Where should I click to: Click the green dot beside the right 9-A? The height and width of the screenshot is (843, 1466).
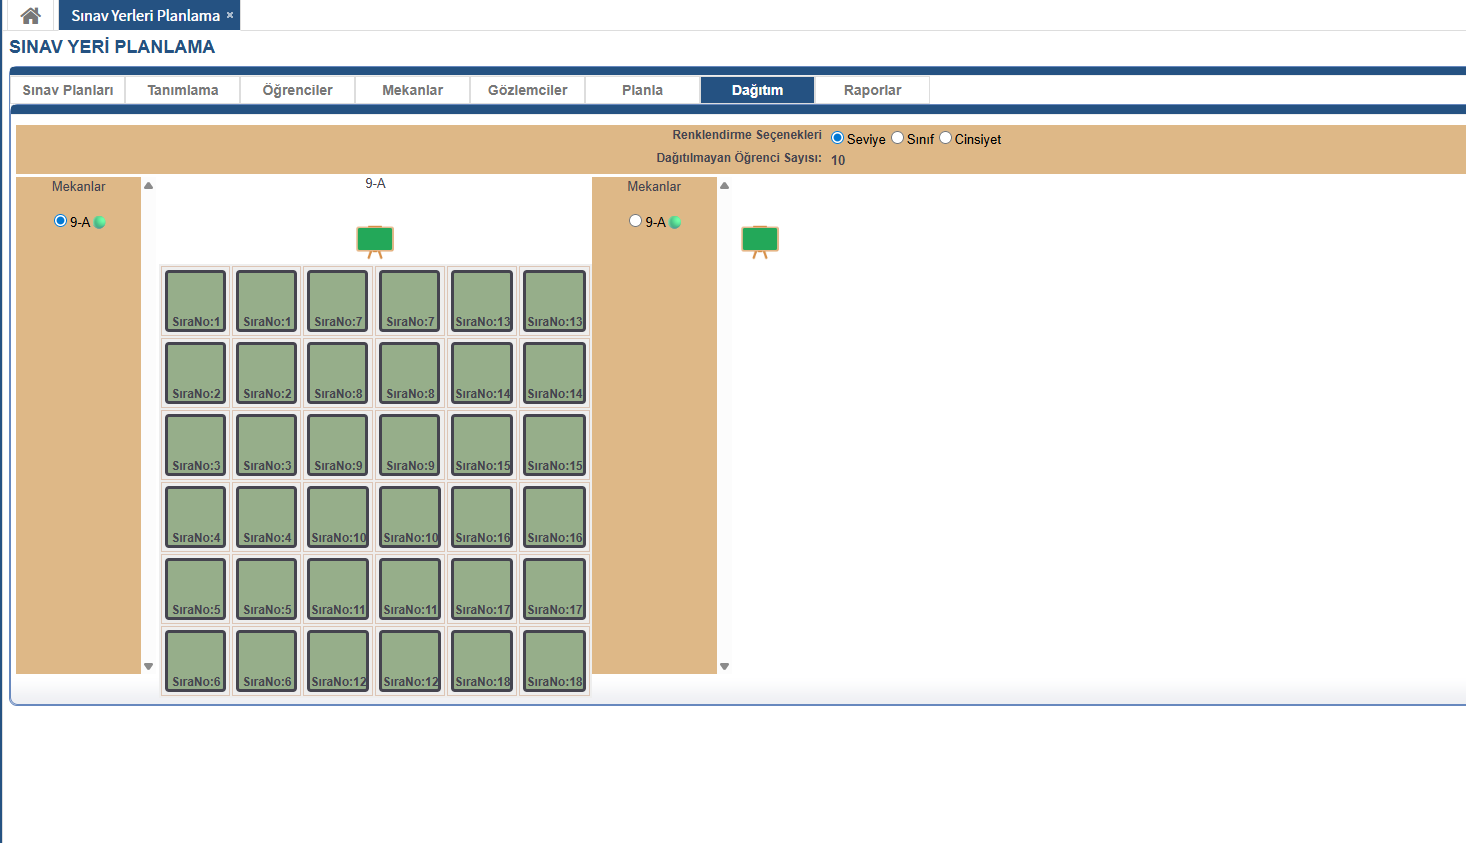click(675, 222)
